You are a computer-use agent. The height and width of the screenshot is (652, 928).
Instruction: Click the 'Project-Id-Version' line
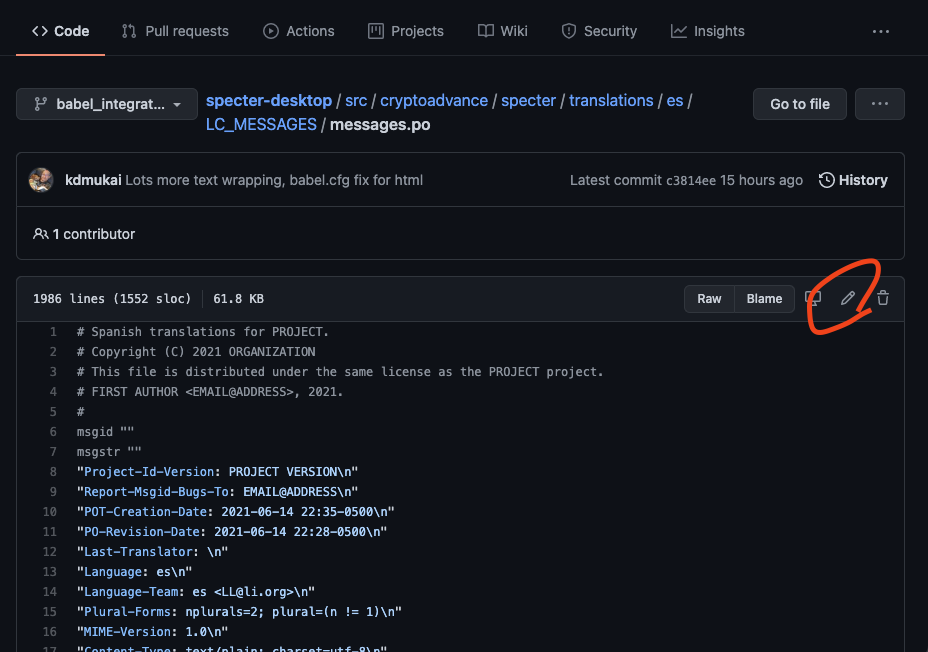click(217, 472)
